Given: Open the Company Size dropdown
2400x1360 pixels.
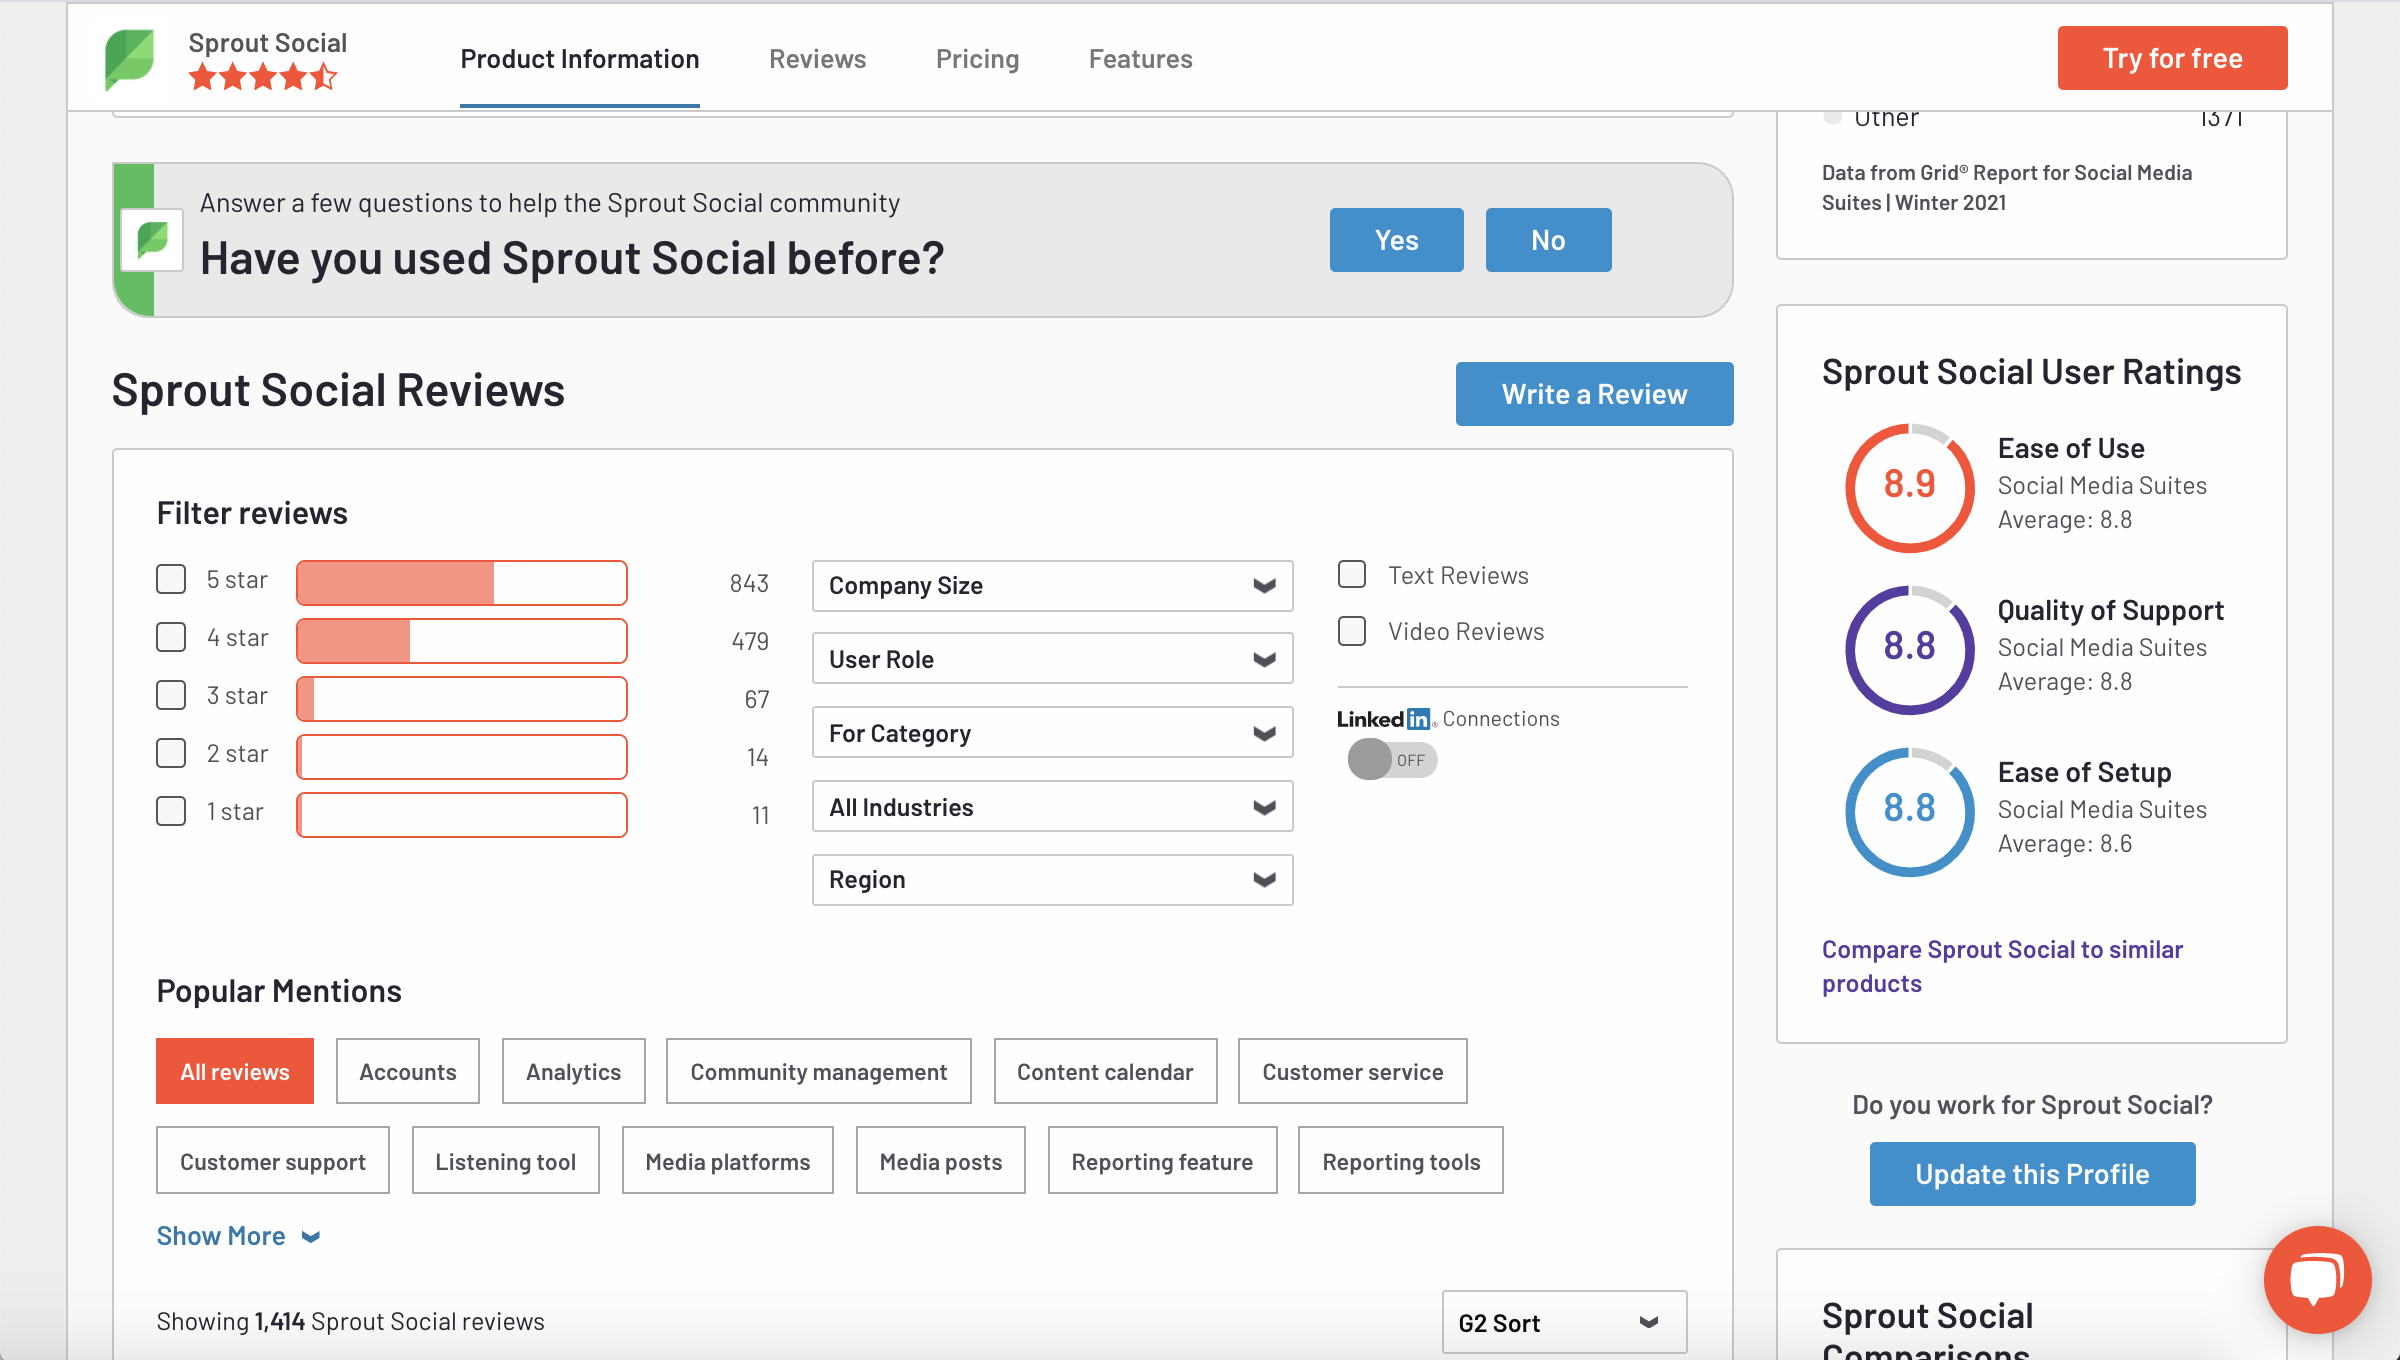Looking at the screenshot, I should tap(1052, 586).
